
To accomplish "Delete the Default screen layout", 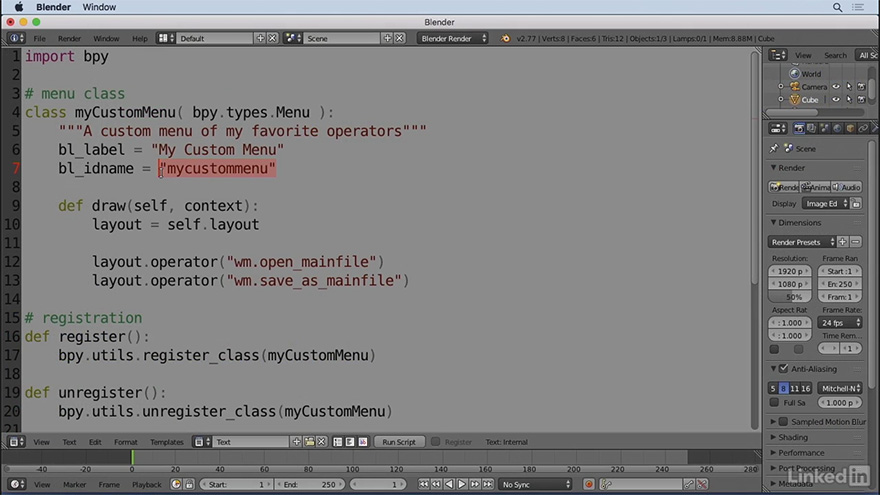I will pyautogui.click(x=272, y=38).
